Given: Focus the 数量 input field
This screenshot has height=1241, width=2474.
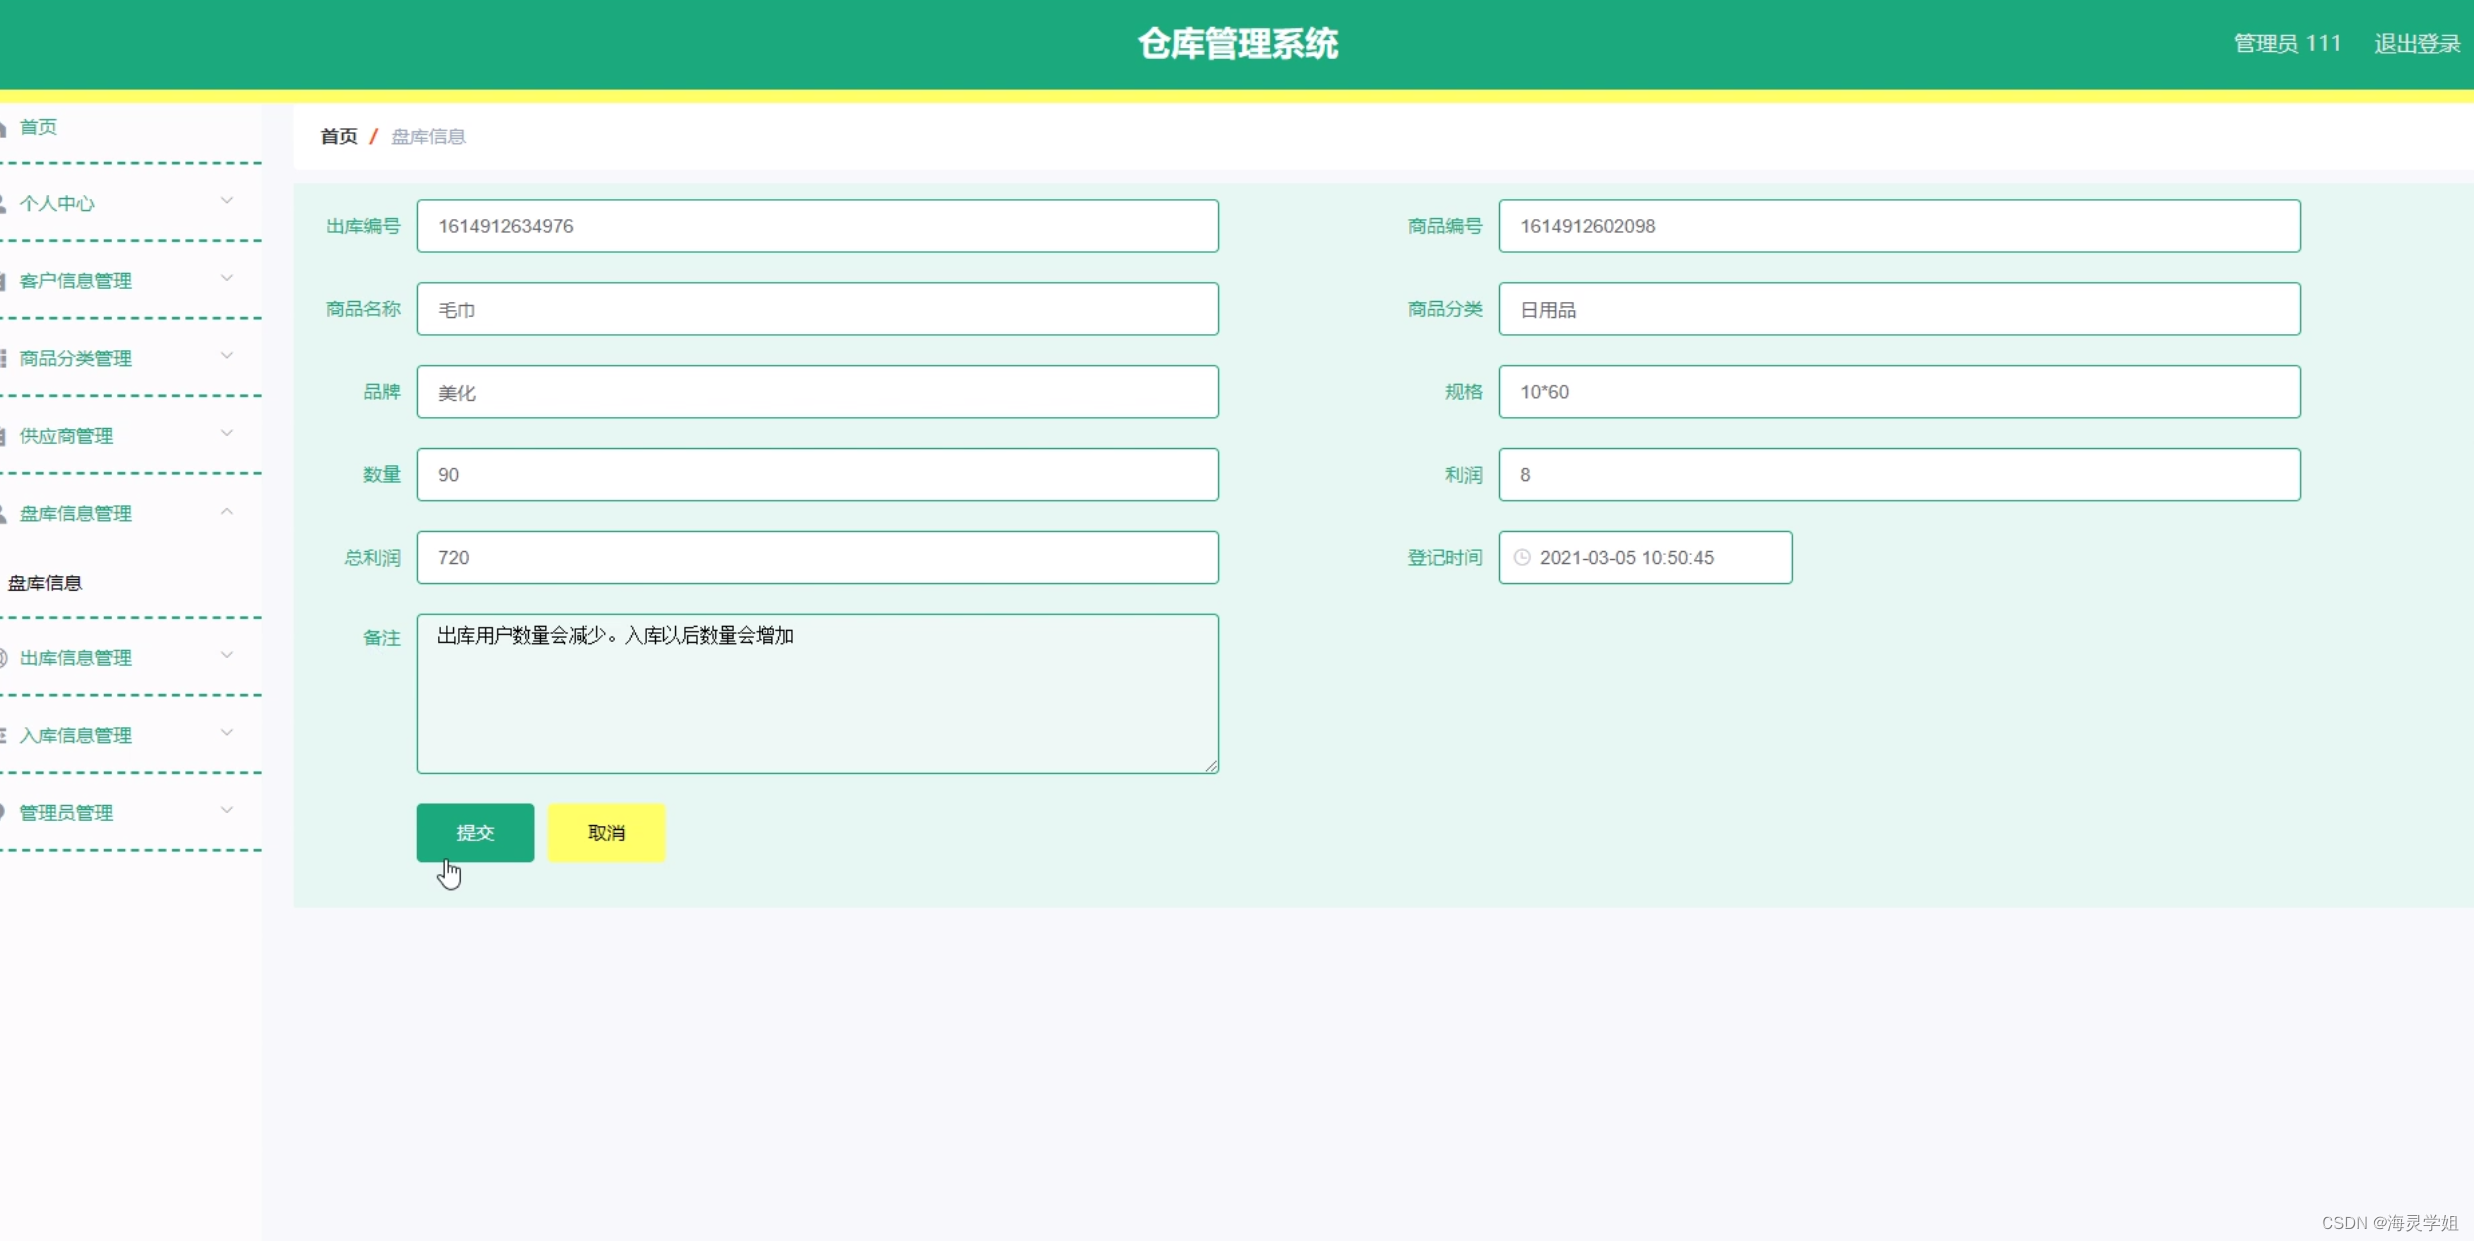Looking at the screenshot, I should (x=817, y=475).
